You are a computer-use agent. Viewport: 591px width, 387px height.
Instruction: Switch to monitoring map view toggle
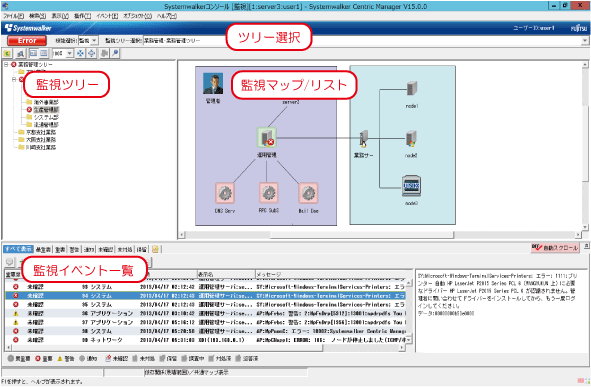[33, 53]
